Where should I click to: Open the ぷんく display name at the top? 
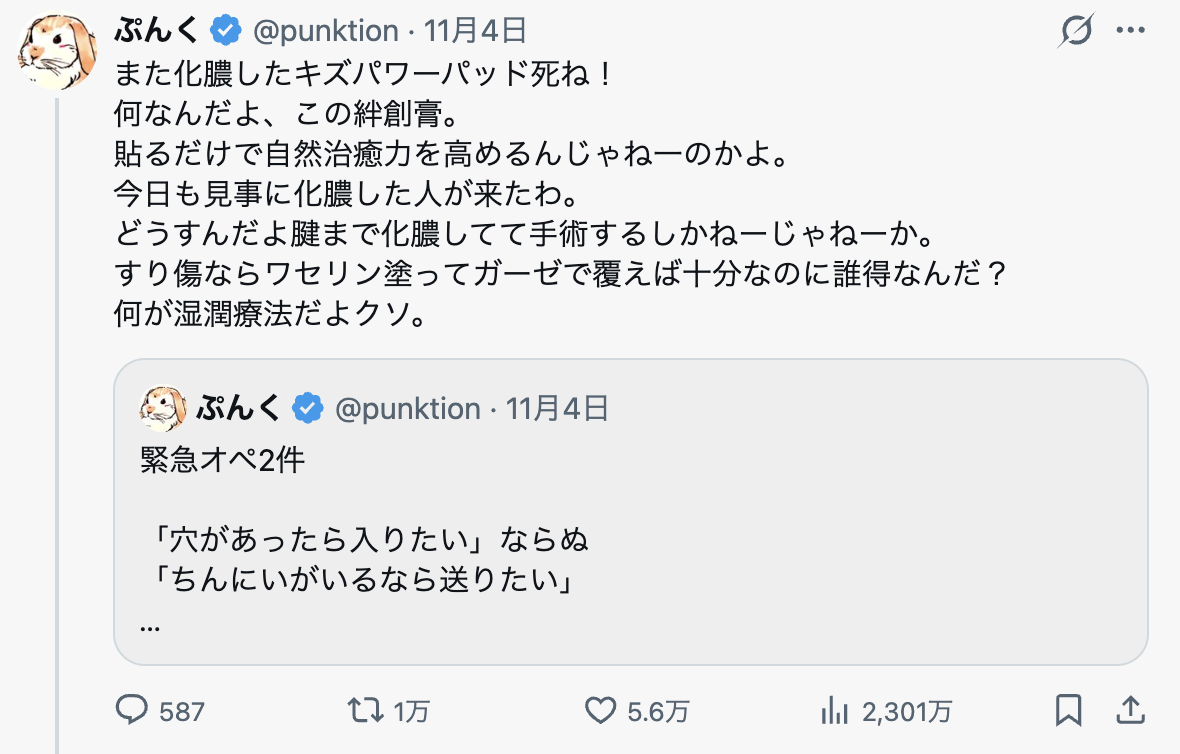(x=158, y=31)
